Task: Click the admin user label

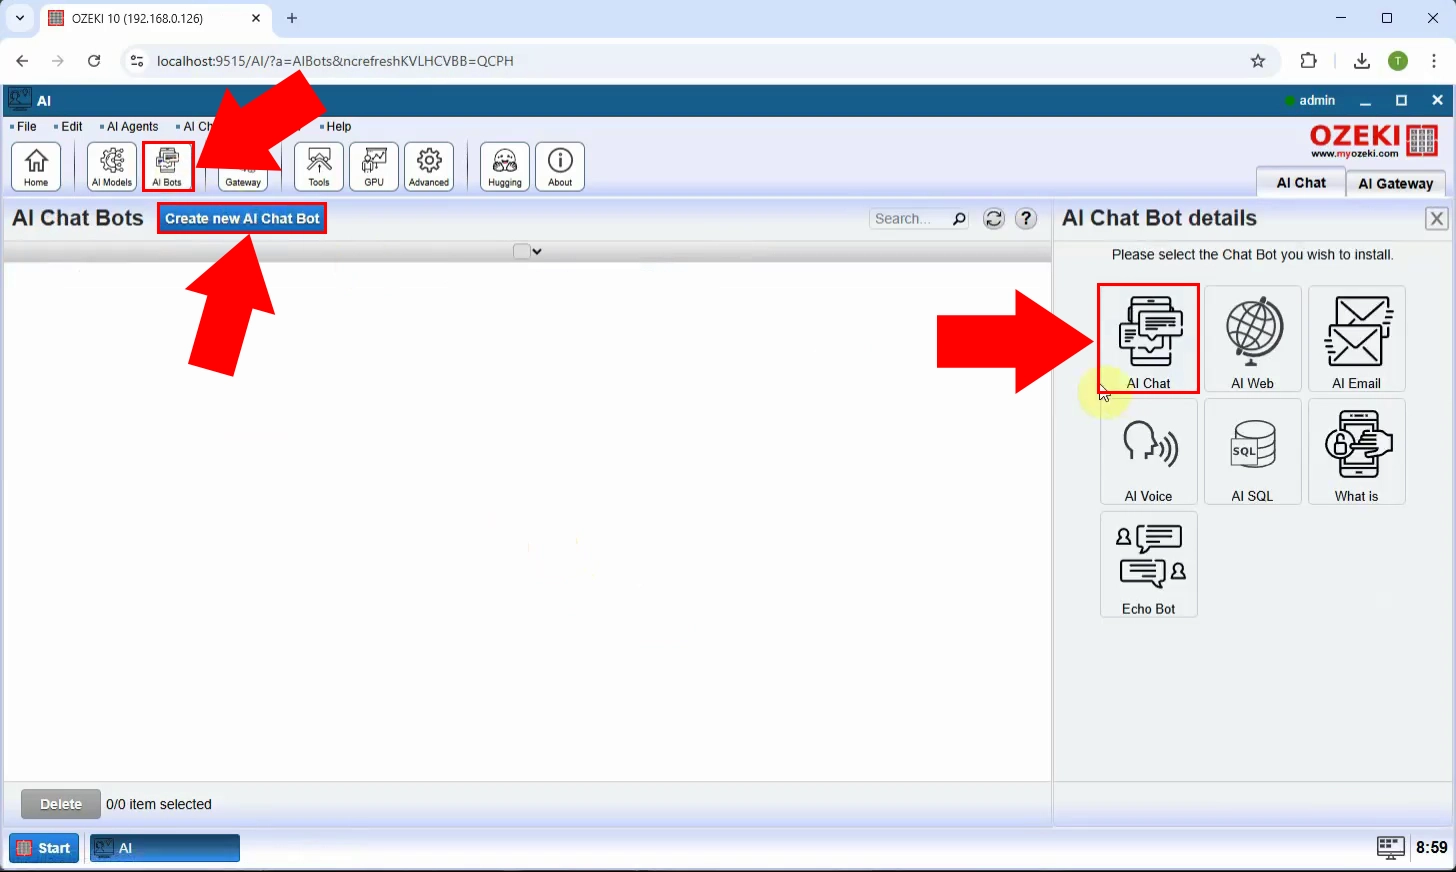Action: [1317, 100]
